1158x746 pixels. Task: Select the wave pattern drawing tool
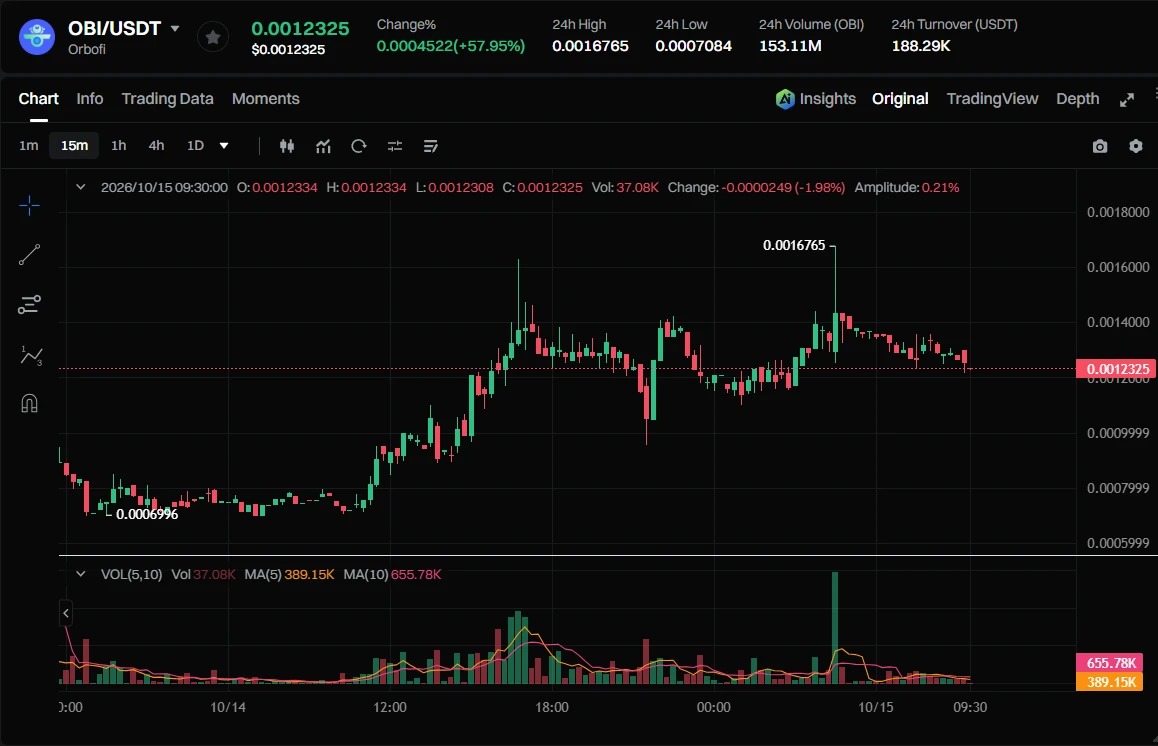(30, 355)
